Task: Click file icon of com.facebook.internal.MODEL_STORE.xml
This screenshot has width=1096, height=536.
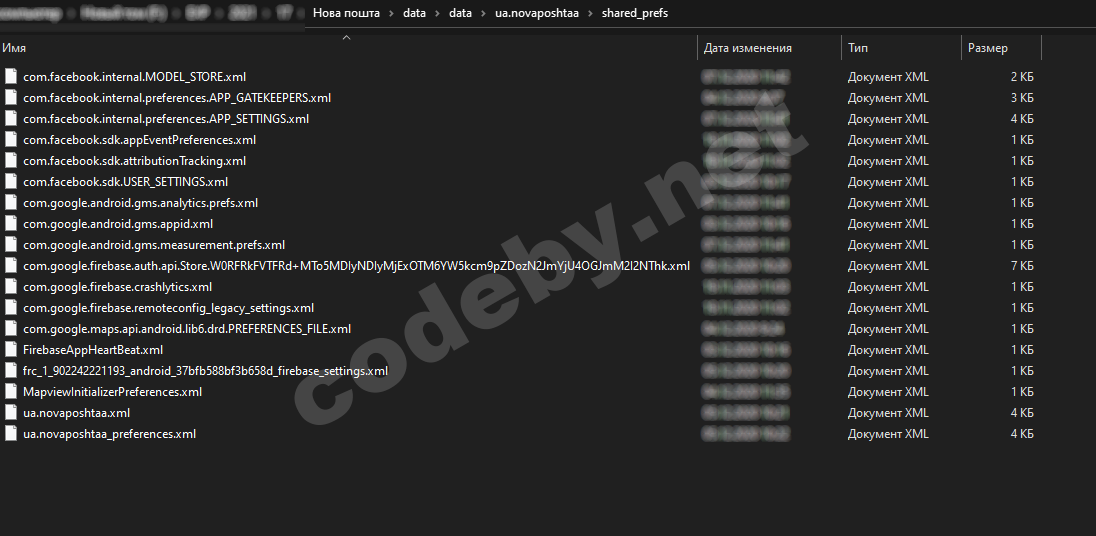Action: [10, 77]
